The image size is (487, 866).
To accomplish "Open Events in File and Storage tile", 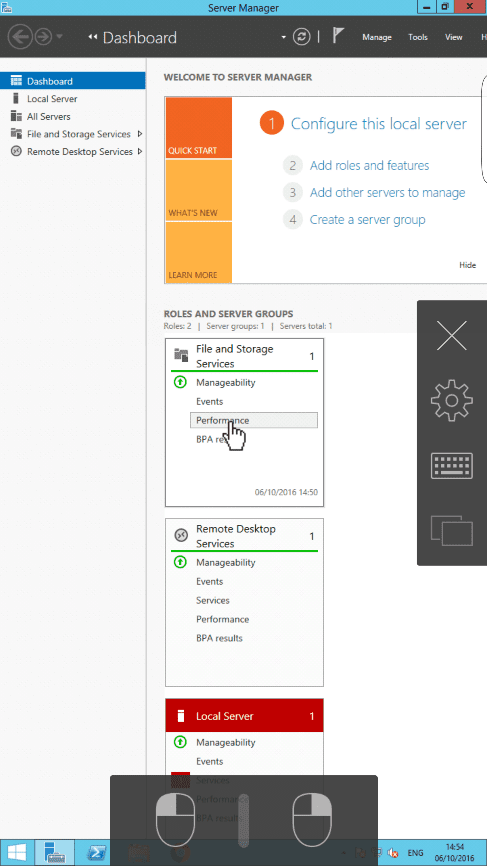I will click(x=209, y=402).
